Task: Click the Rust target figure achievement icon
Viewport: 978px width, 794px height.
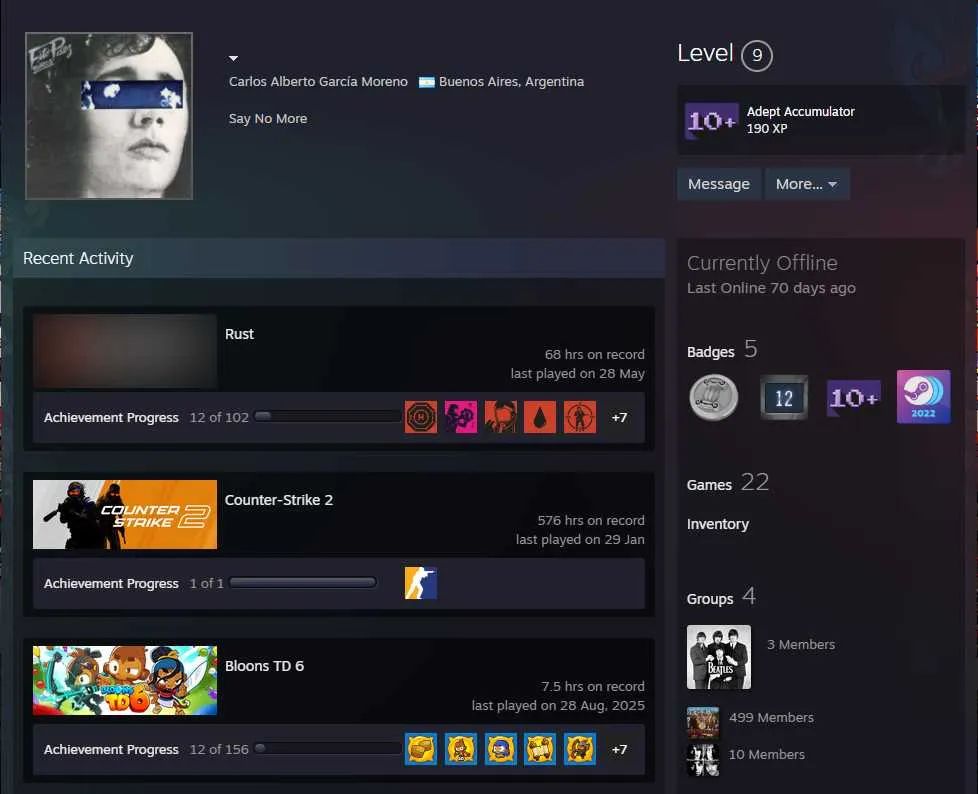Action: point(580,417)
